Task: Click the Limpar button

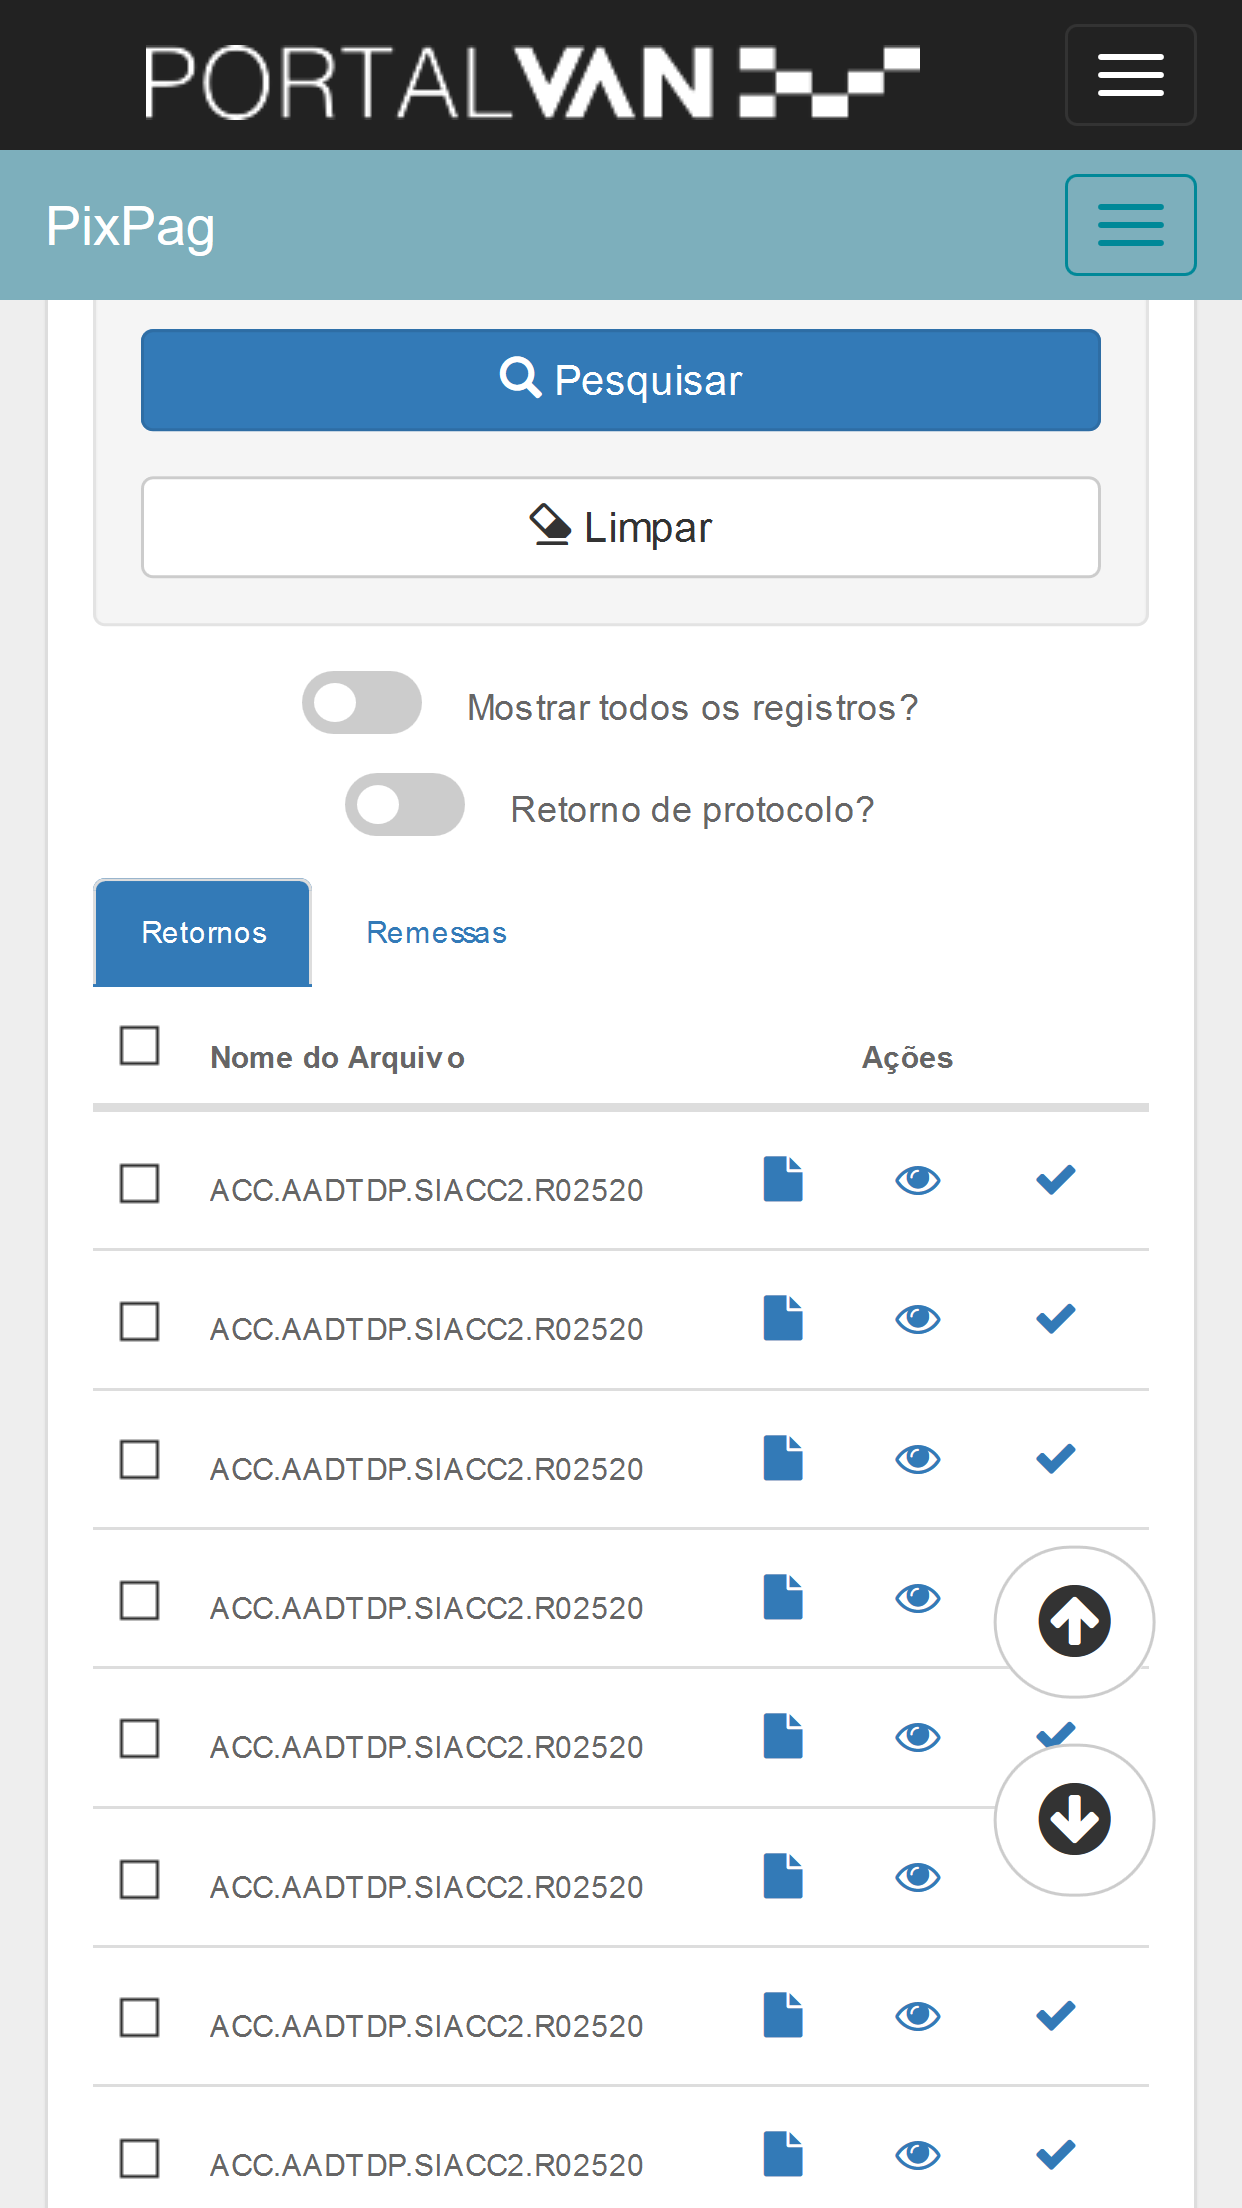Action: [x=620, y=527]
